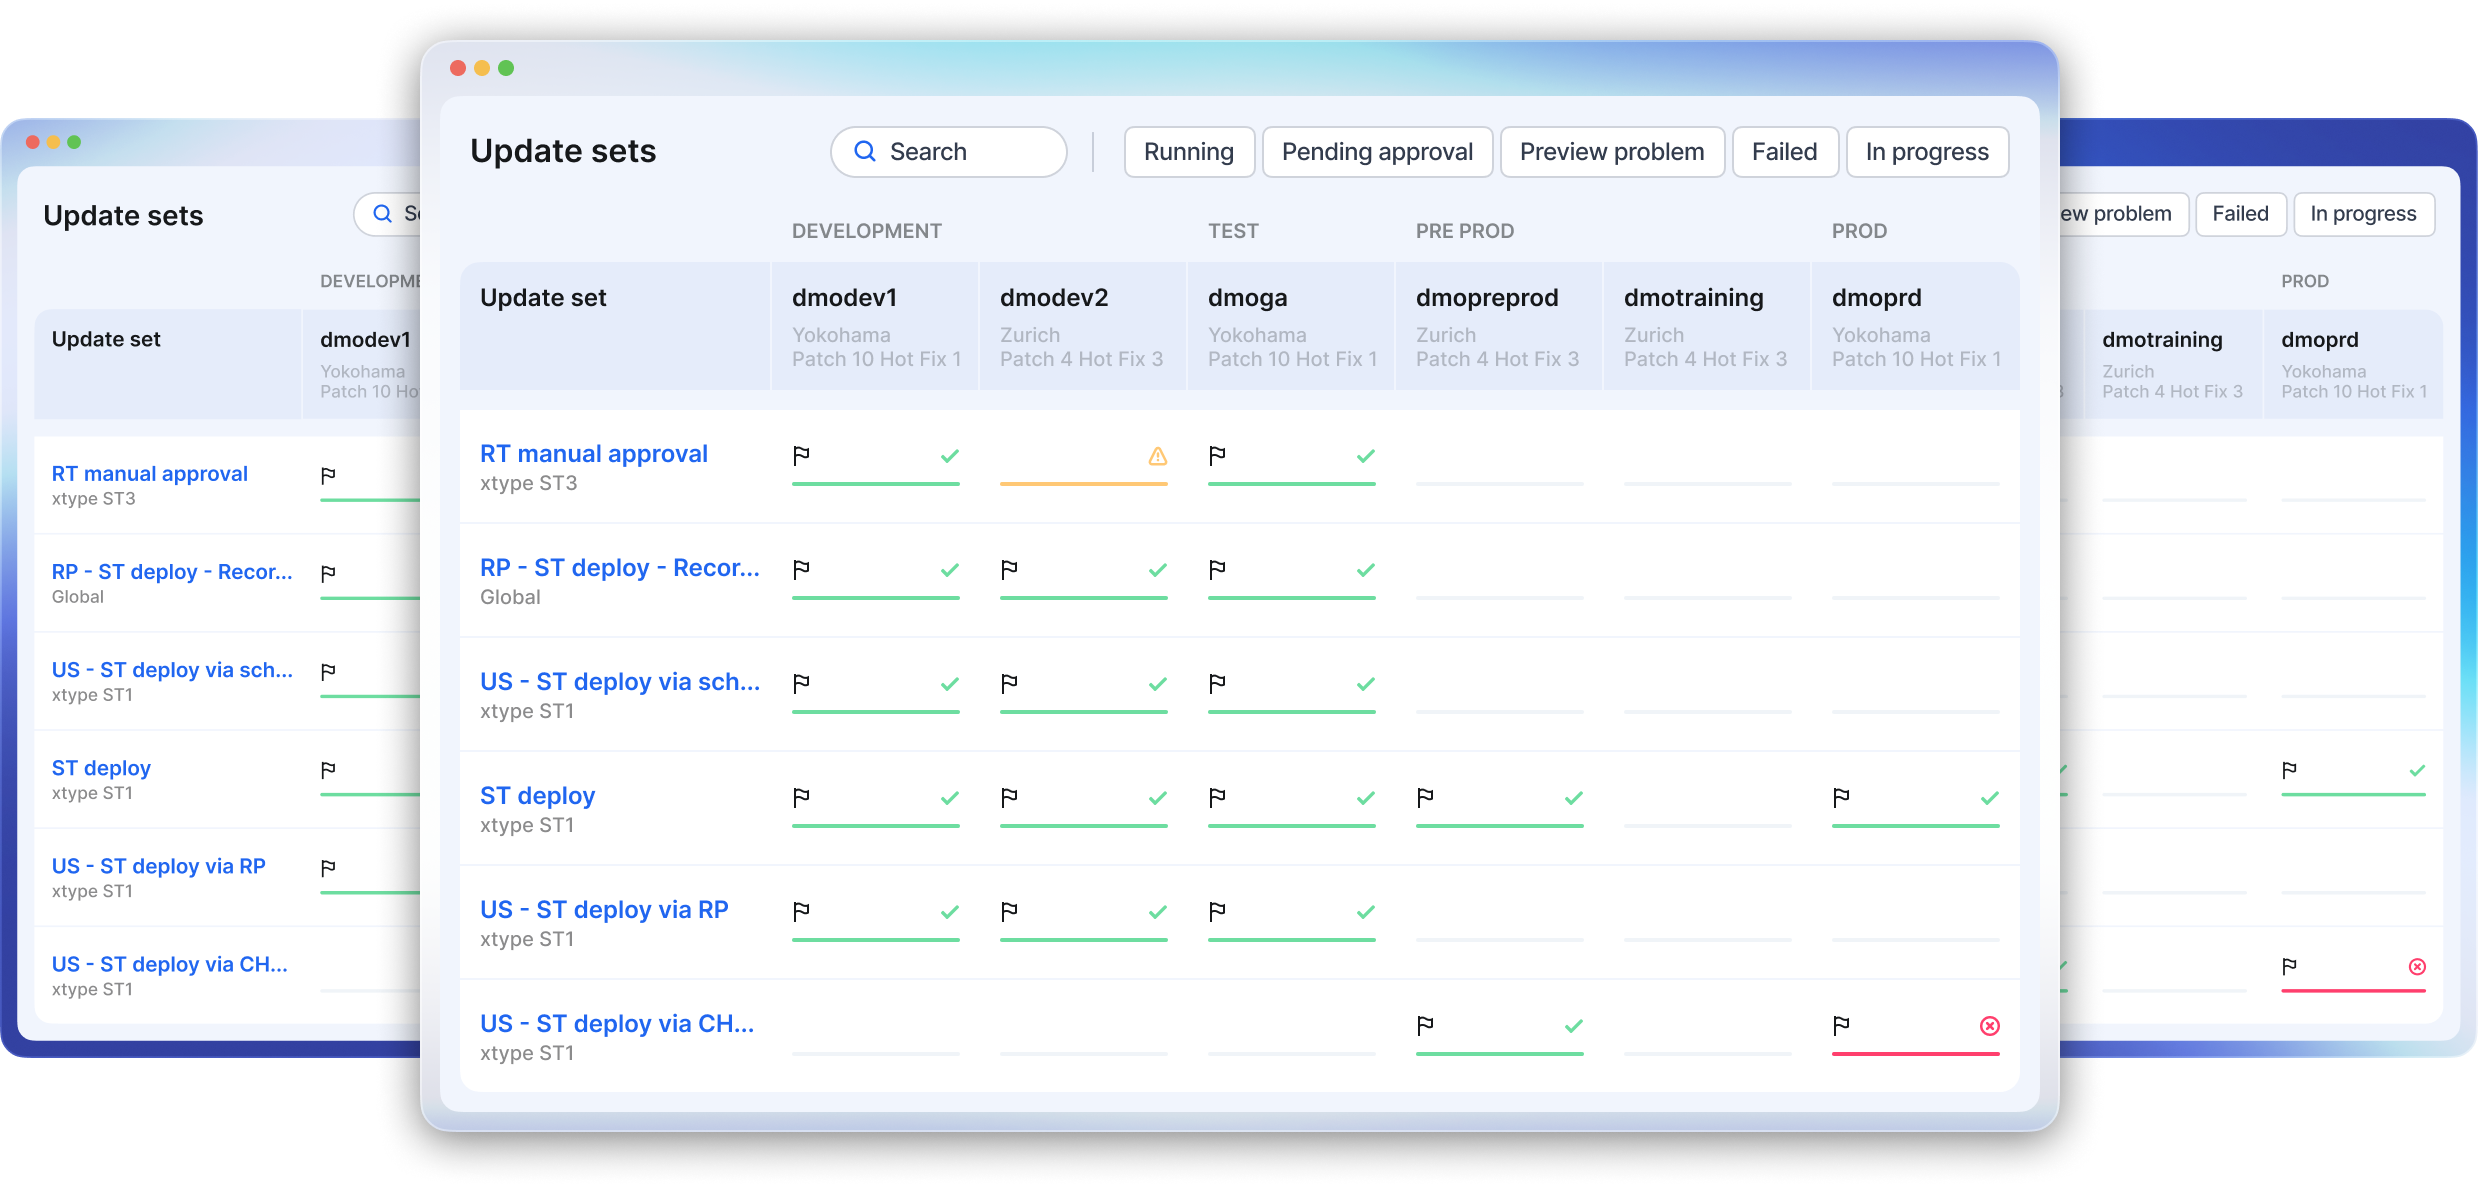Screen dimensions: 2478x1188
Task: Click the warning icon for RT manual approval
Action: click(x=1157, y=456)
